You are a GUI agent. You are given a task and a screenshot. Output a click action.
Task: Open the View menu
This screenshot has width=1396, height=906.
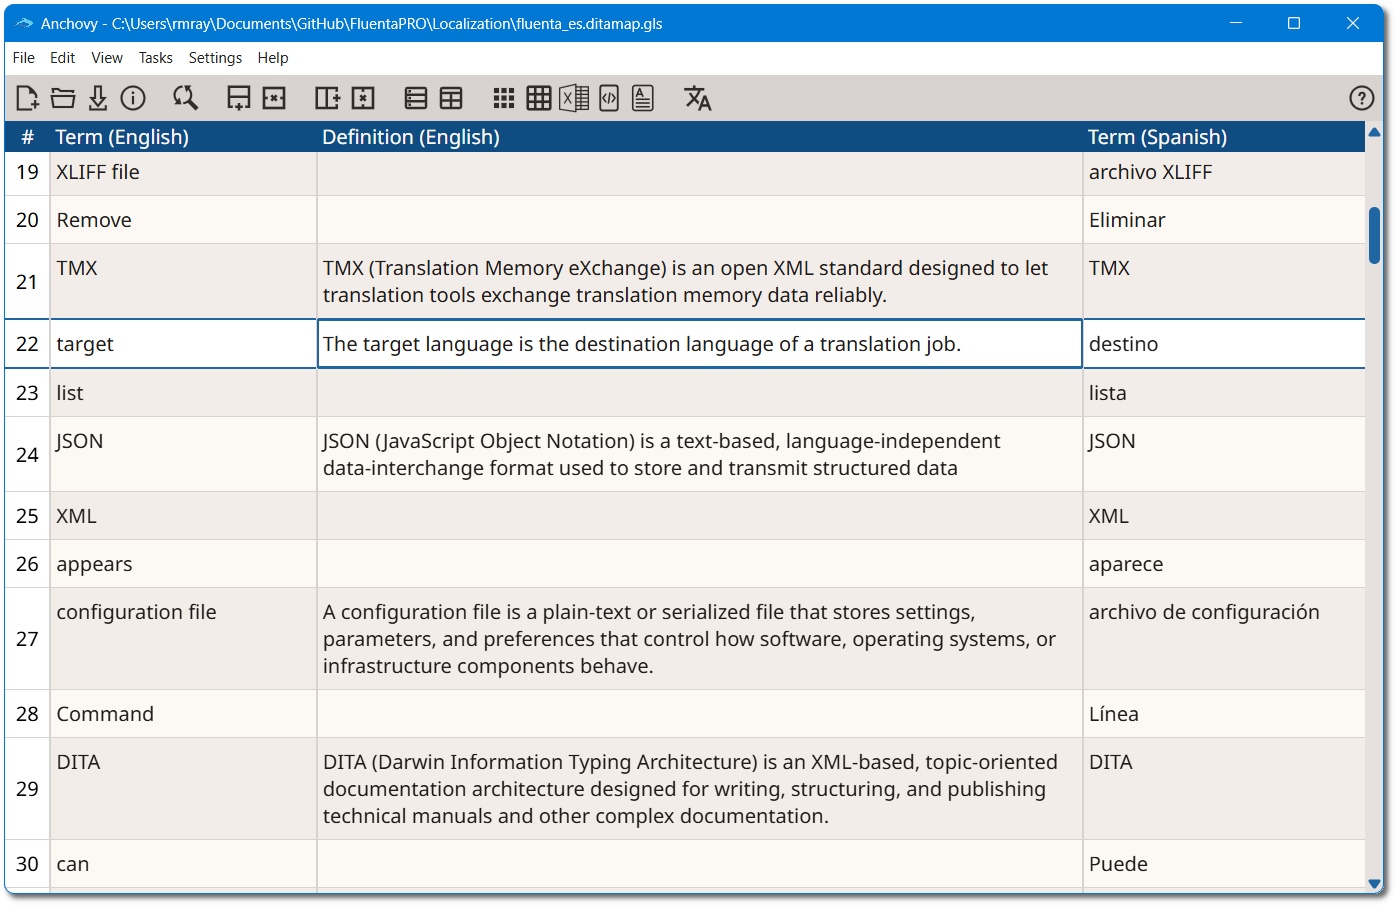(x=107, y=58)
